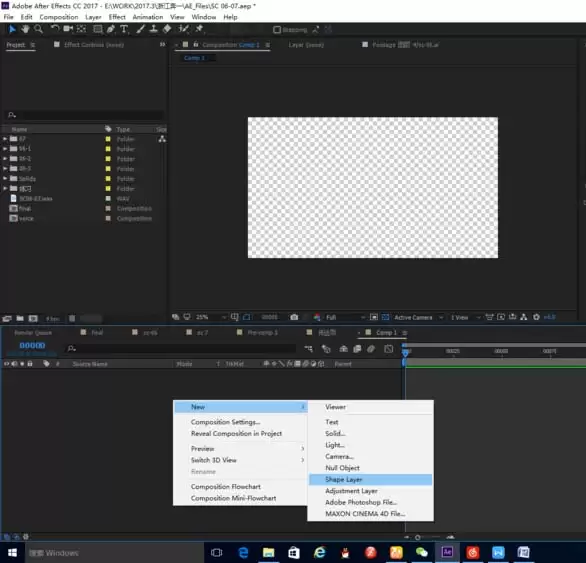The height and width of the screenshot is (563, 586).
Task: Select the Pen tool
Action: click(111, 29)
